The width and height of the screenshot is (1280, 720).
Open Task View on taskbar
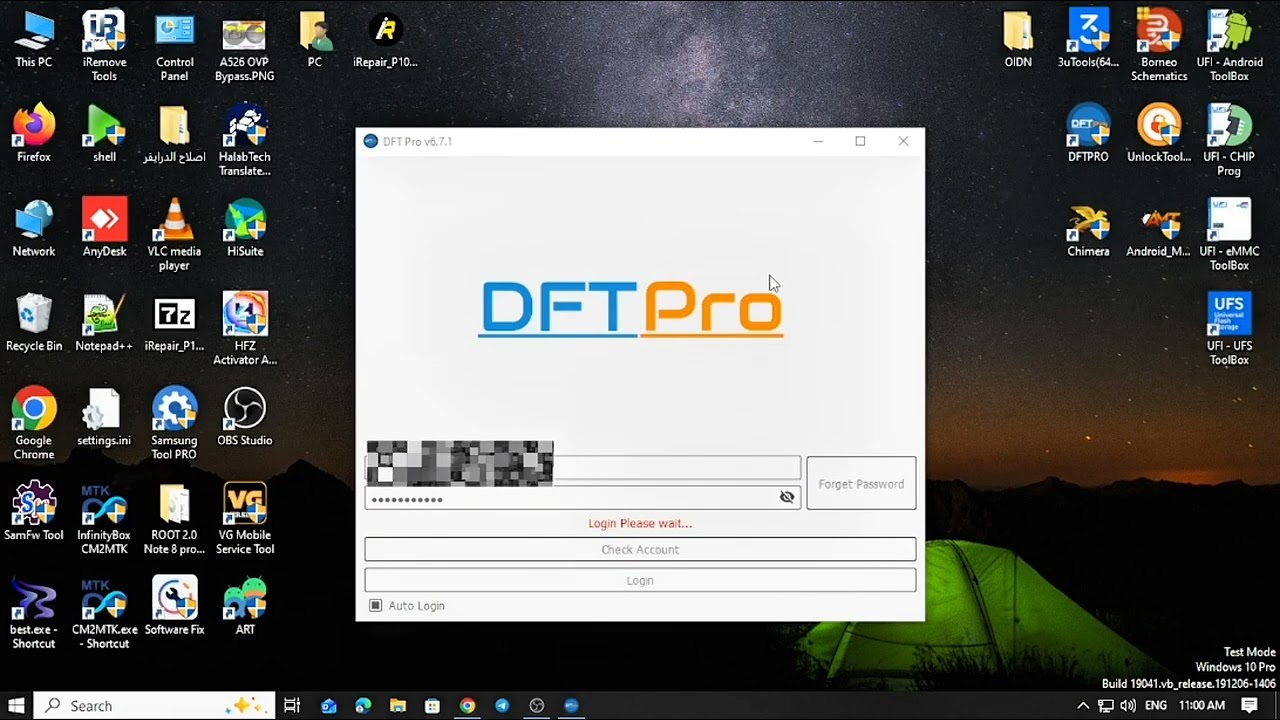pos(292,705)
